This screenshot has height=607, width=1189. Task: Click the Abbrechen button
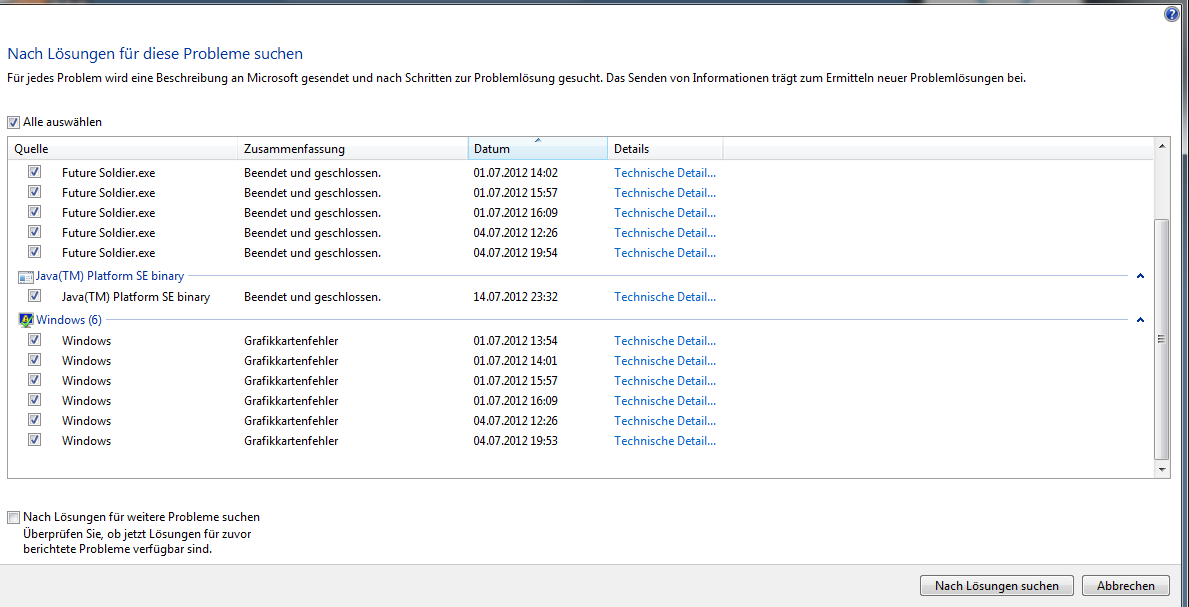click(x=1125, y=586)
